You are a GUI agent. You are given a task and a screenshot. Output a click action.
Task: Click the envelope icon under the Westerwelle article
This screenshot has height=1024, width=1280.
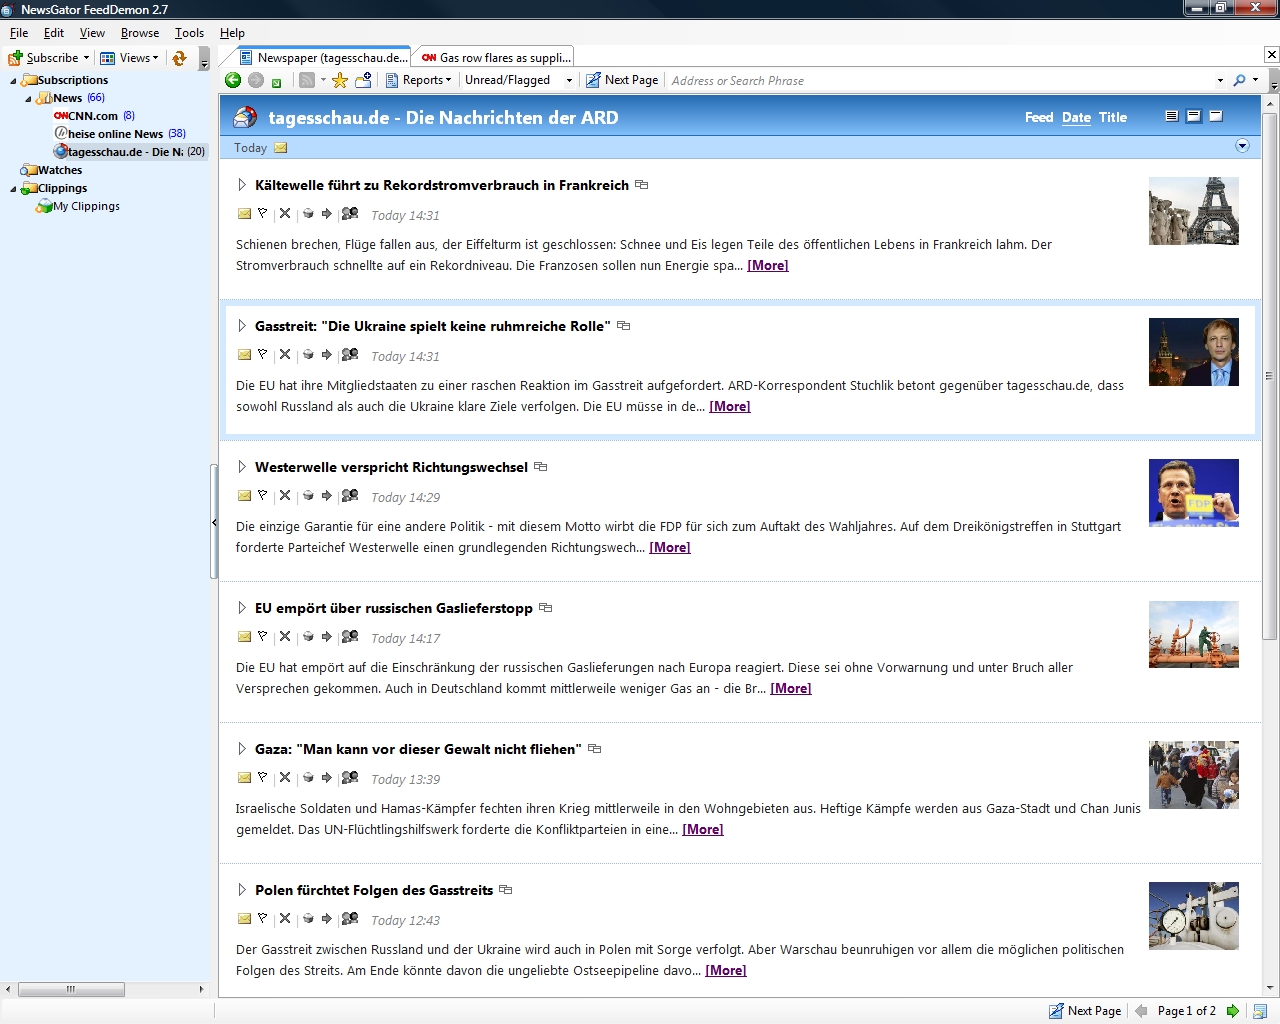pyautogui.click(x=244, y=496)
